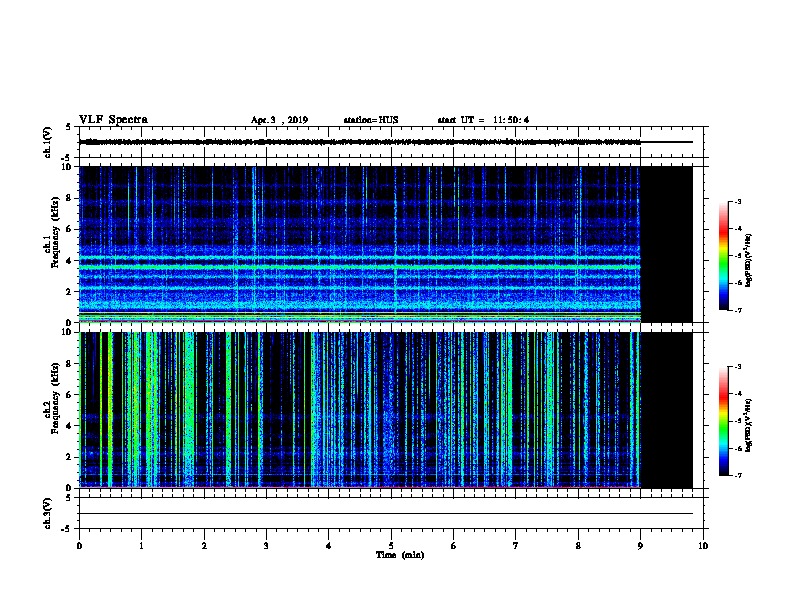The width and height of the screenshot is (792, 612).
Task: Click the bright band near 4 kHz in ch.1
Action: coord(360,258)
